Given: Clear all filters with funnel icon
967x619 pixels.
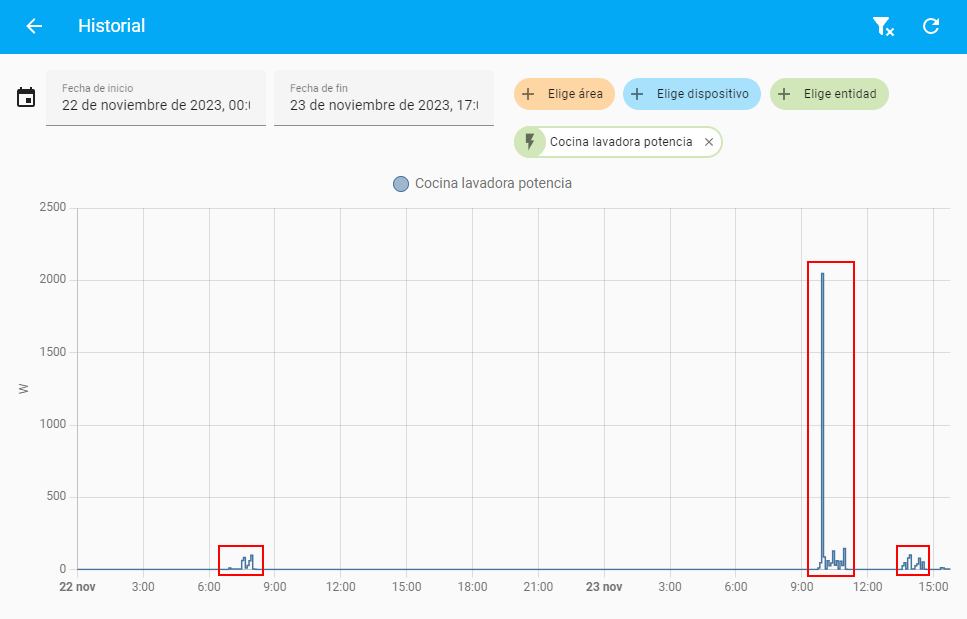Looking at the screenshot, I should coord(882,26).
